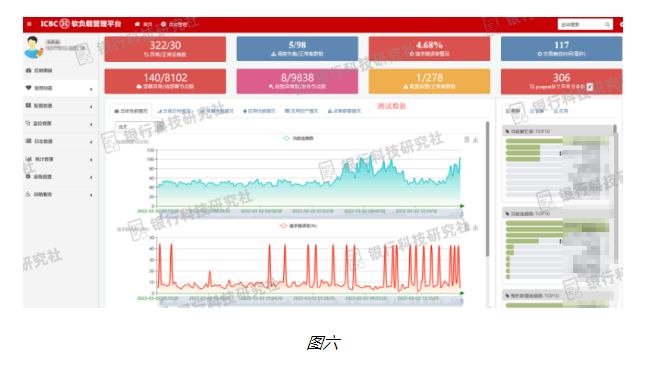Image resolution: width=665 pixels, height=366 pixels.
Task: Open the home icon in the red header
Action: click(x=137, y=24)
